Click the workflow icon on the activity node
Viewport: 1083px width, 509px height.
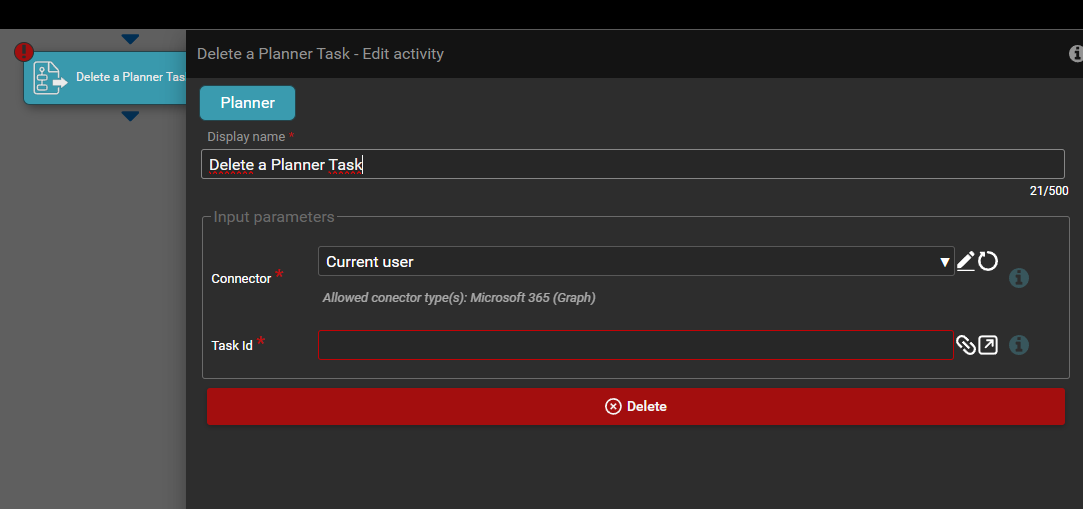coord(50,78)
